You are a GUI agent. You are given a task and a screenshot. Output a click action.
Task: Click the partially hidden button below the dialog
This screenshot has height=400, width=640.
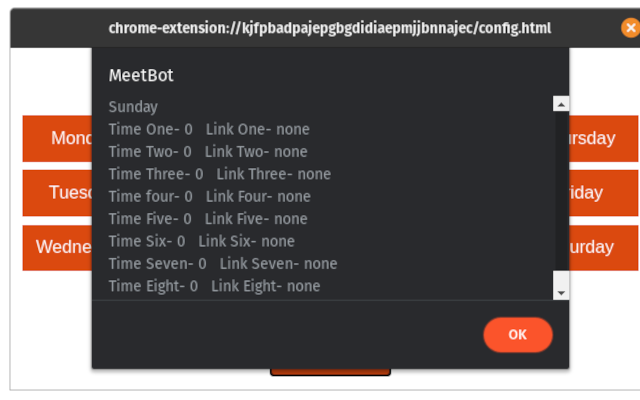coord(330,372)
